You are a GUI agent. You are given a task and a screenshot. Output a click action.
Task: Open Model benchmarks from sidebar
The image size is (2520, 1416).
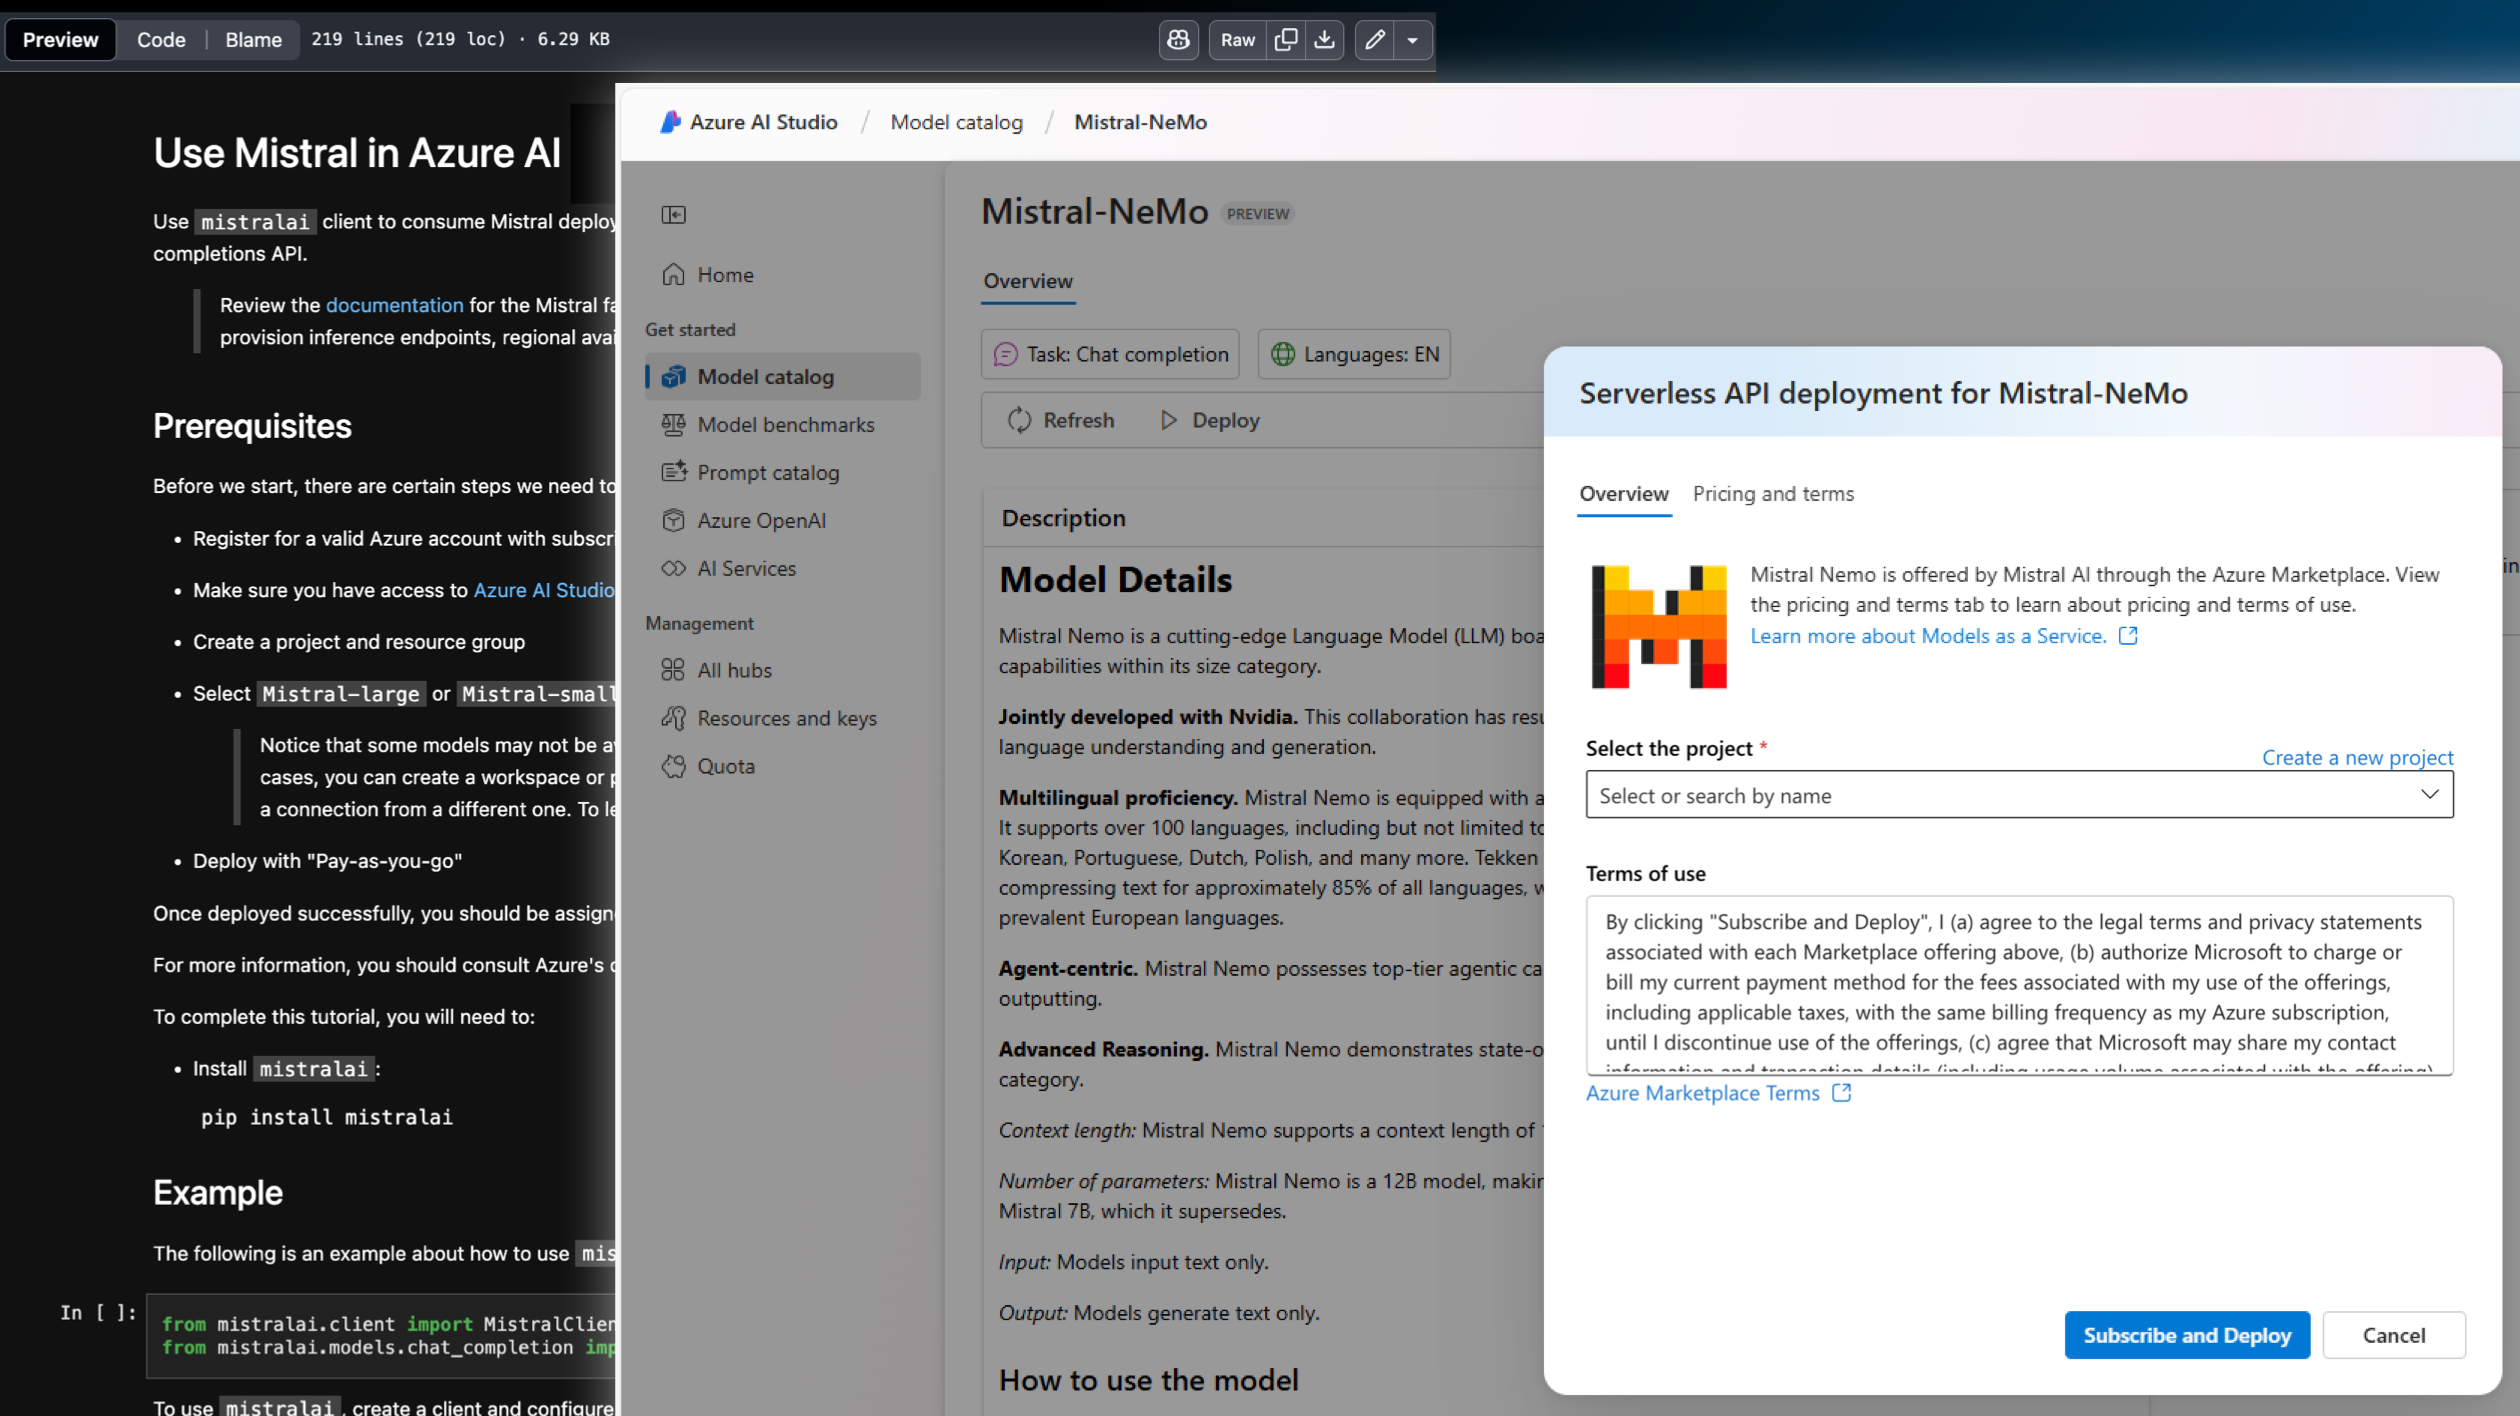pos(785,425)
